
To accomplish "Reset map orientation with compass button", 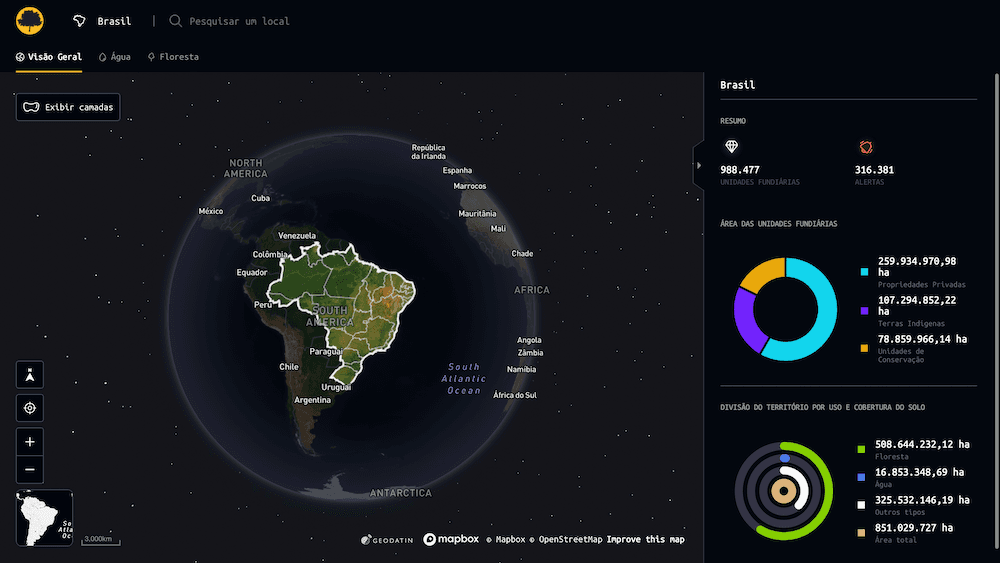I will [x=30, y=375].
